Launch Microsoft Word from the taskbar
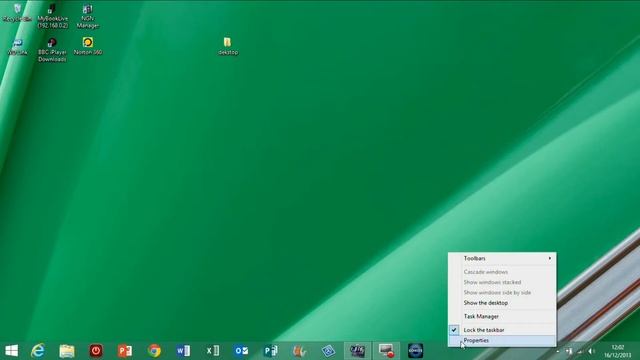This screenshot has height=360, width=640. (x=183, y=351)
